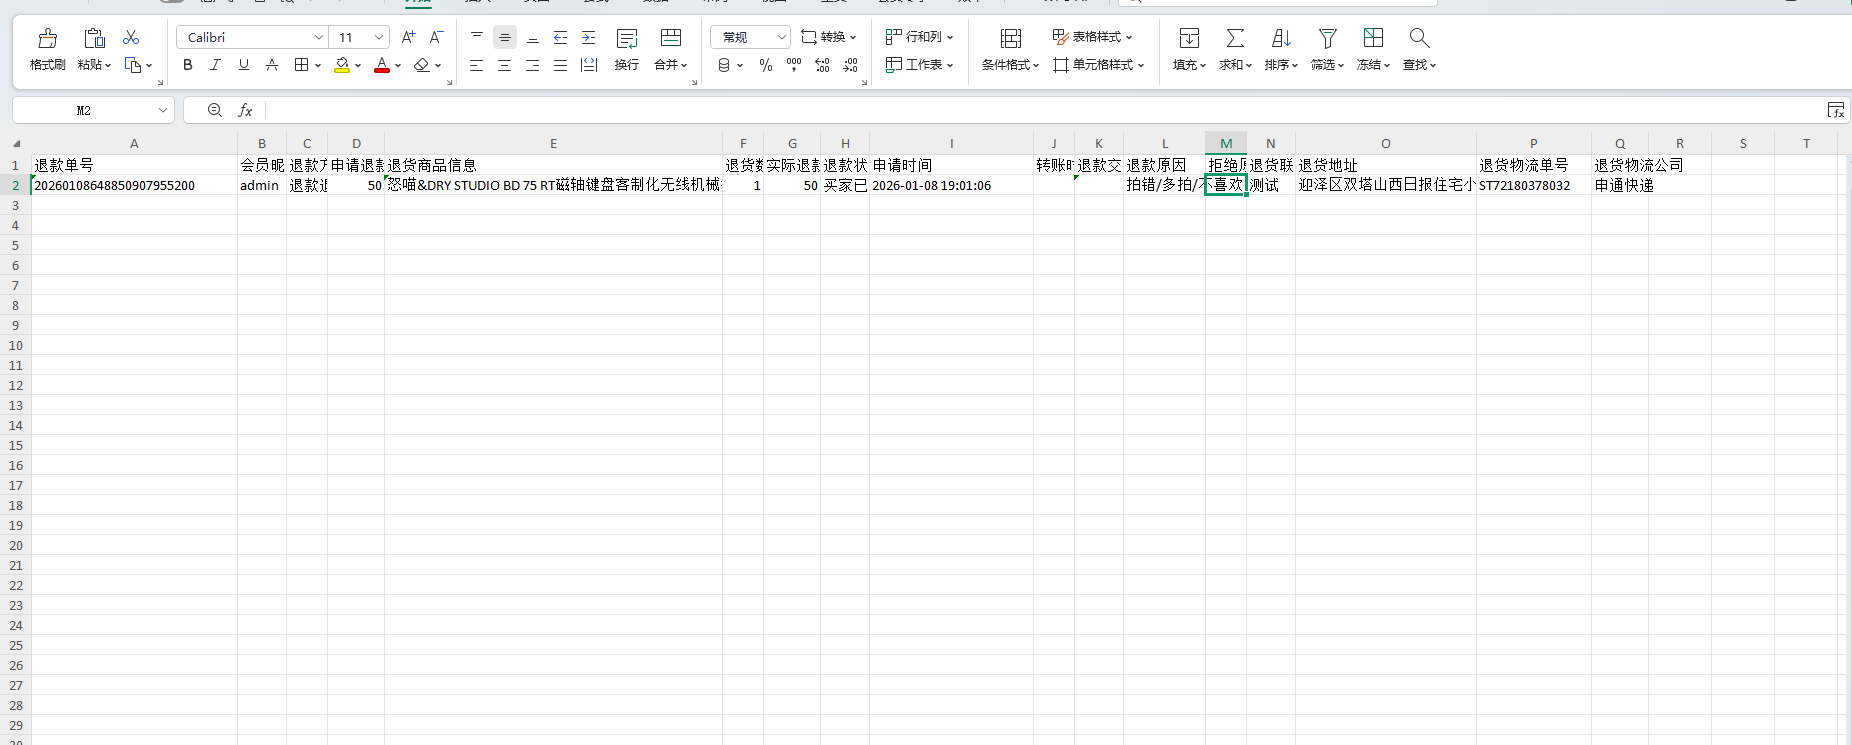Image resolution: width=1852 pixels, height=745 pixels.
Task: Toggle bold formatting
Action: (188, 65)
